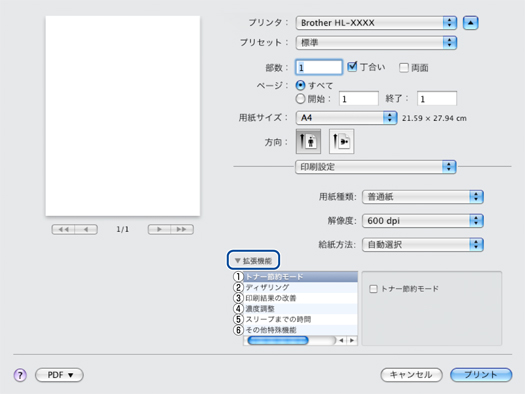This screenshot has width=525, height=394.
Task: Select トナー節約モード in the list
Action: pyautogui.click(x=300, y=277)
